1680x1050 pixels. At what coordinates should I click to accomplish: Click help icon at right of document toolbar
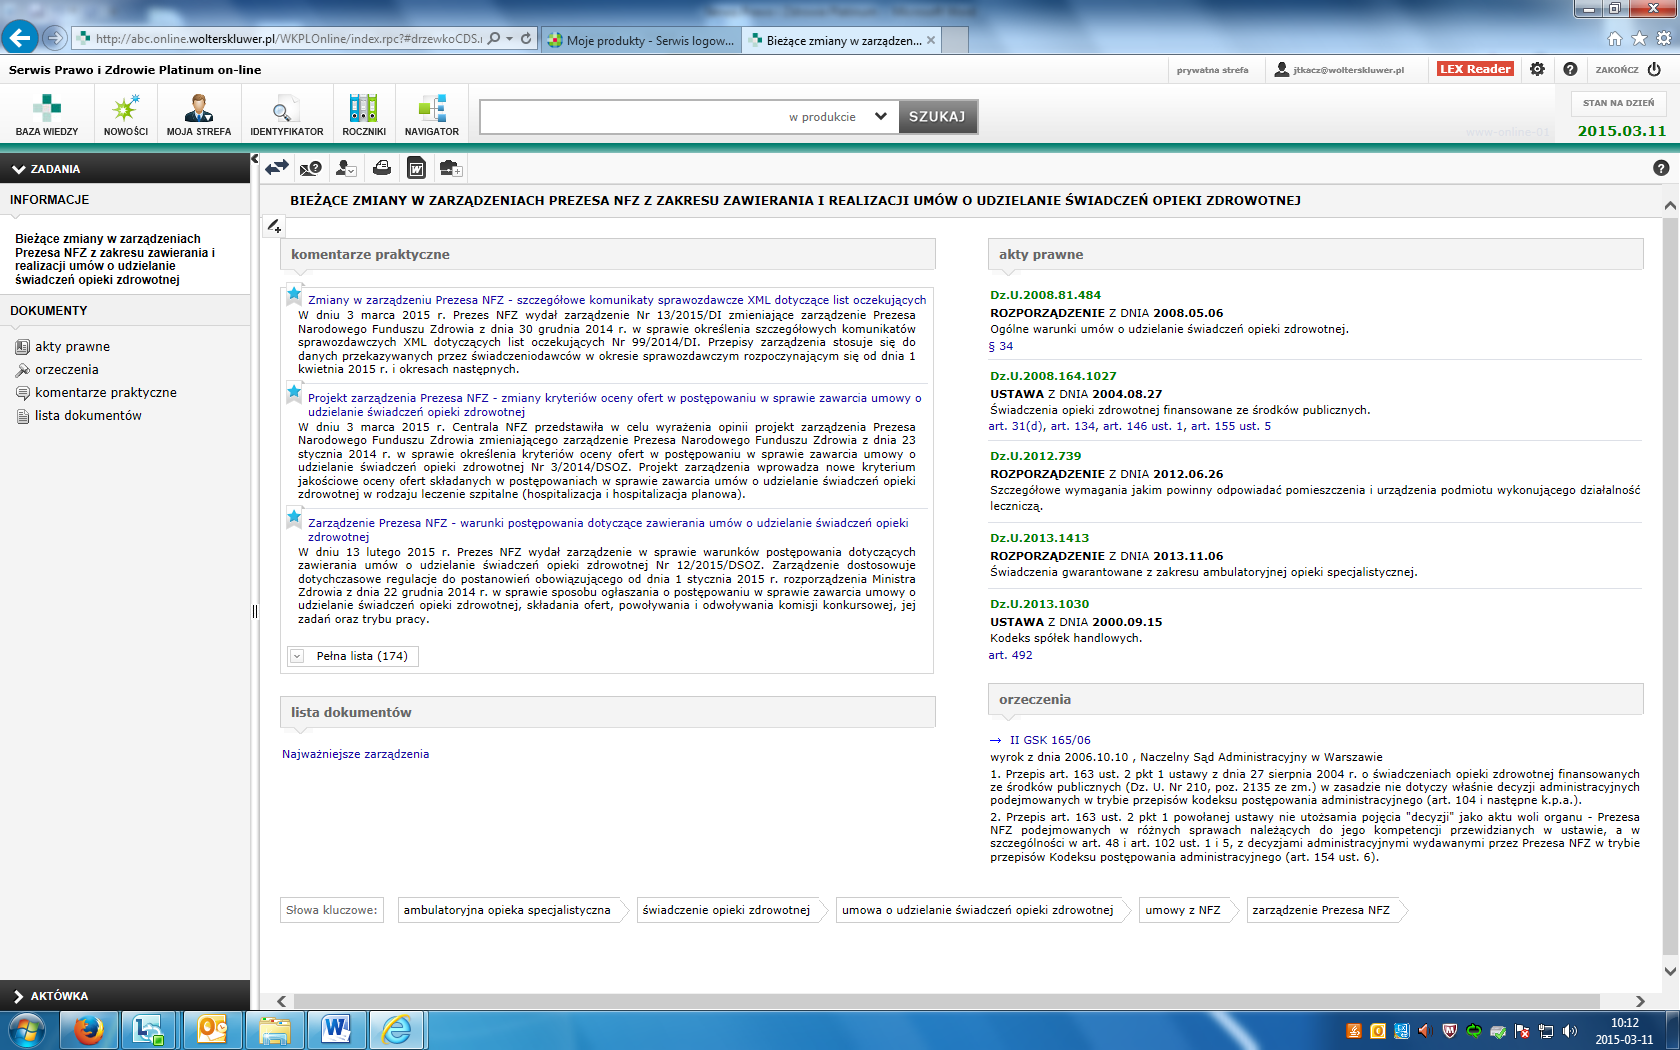point(1661,169)
